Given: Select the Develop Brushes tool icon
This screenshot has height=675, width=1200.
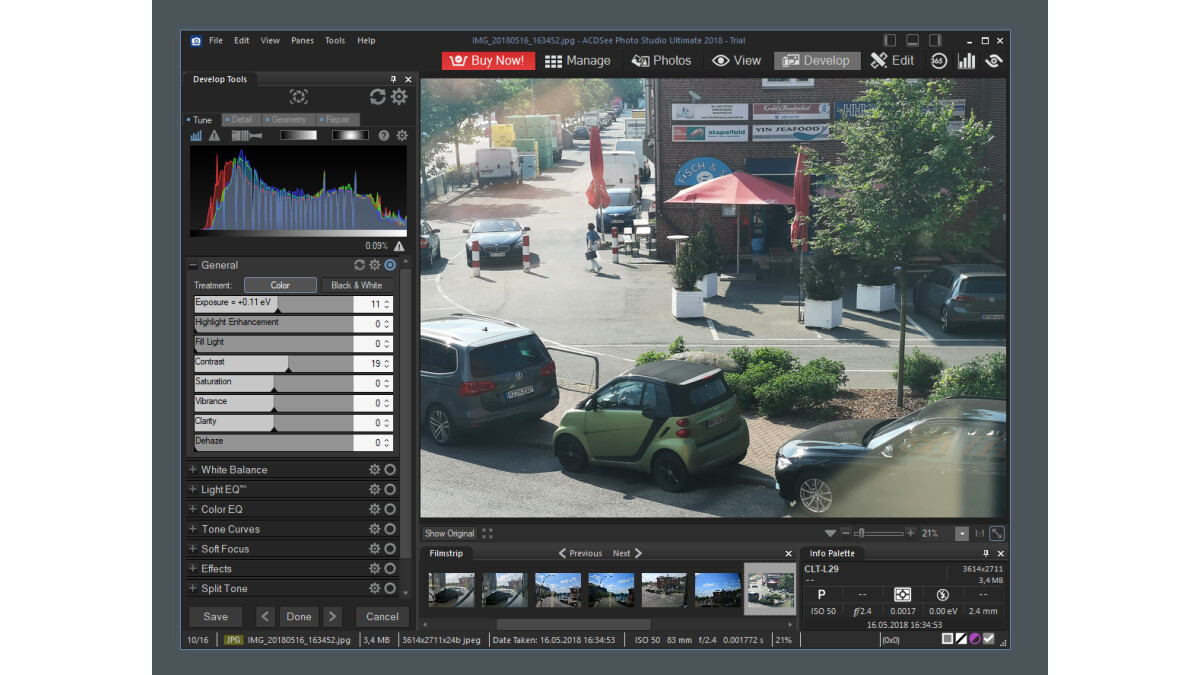Looking at the screenshot, I should point(247,135).
